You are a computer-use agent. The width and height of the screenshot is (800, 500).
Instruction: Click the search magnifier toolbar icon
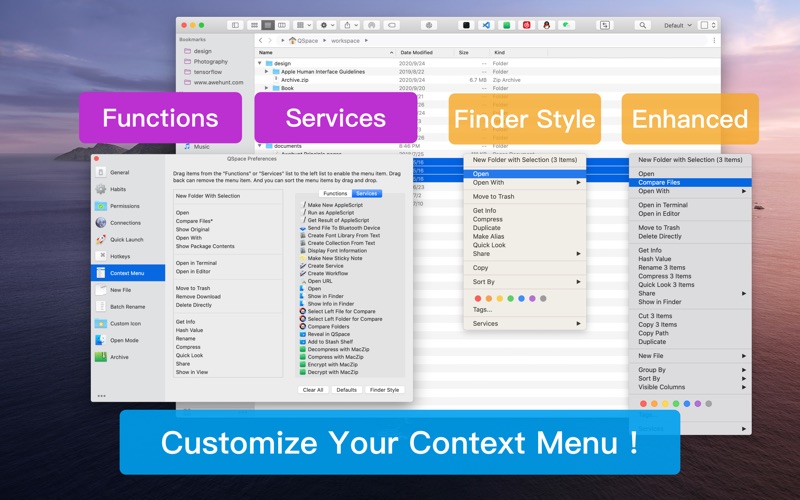pyautogui.click(x=642, y=25)
